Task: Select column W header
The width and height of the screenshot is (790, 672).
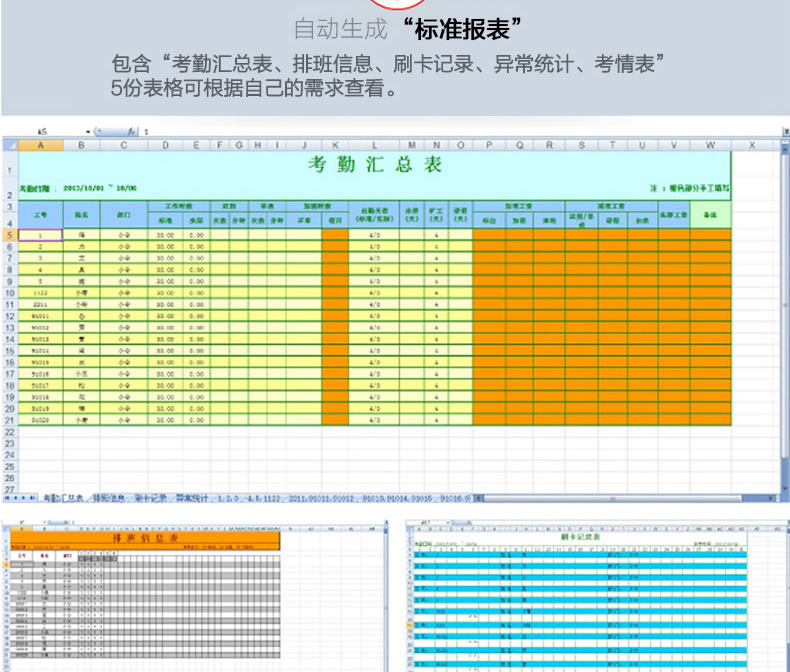Action: 710,146
